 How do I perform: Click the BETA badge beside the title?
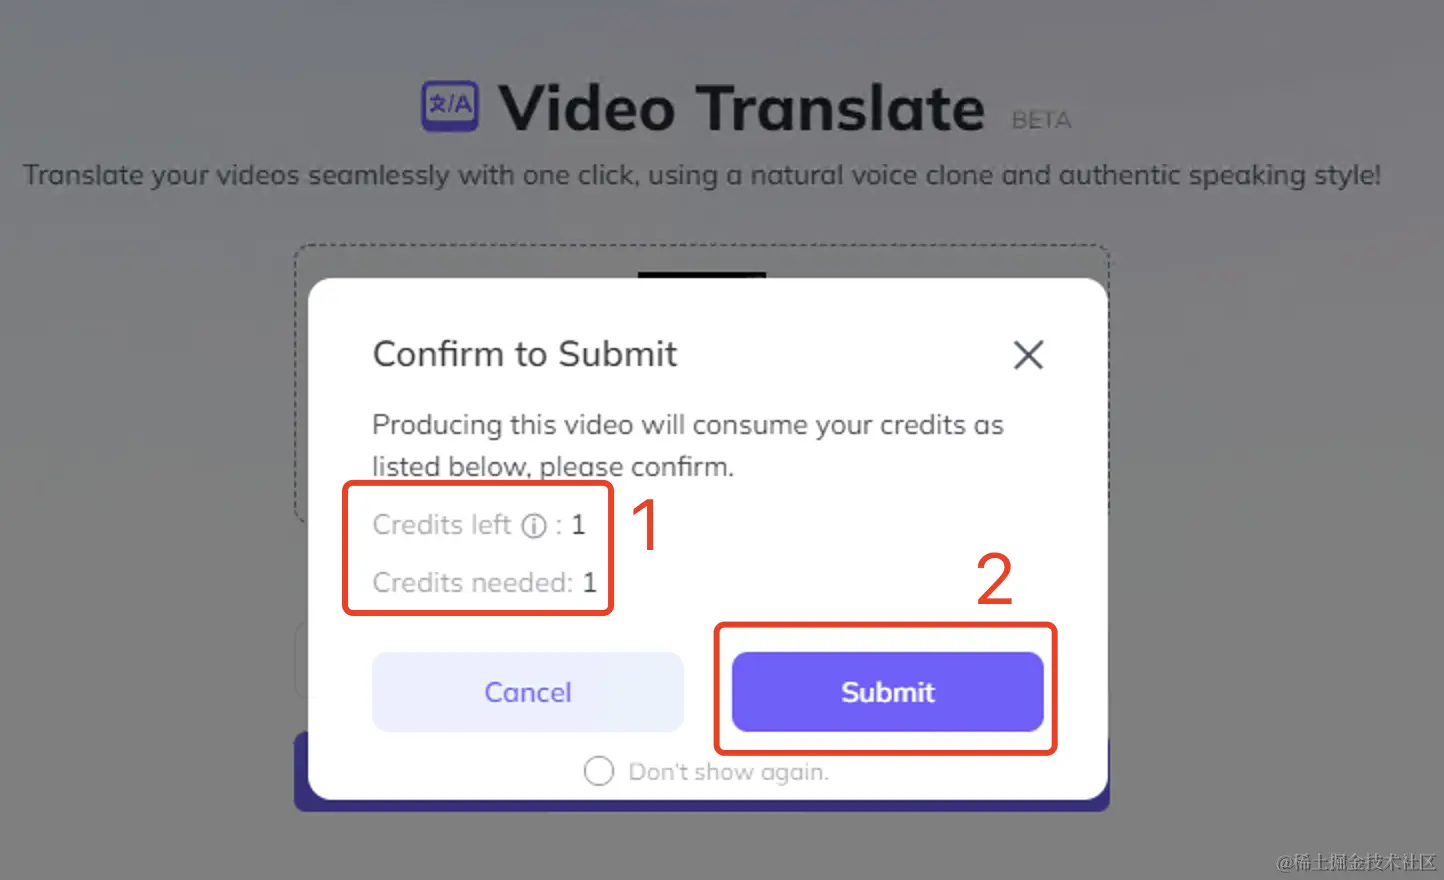point(1041,120)
